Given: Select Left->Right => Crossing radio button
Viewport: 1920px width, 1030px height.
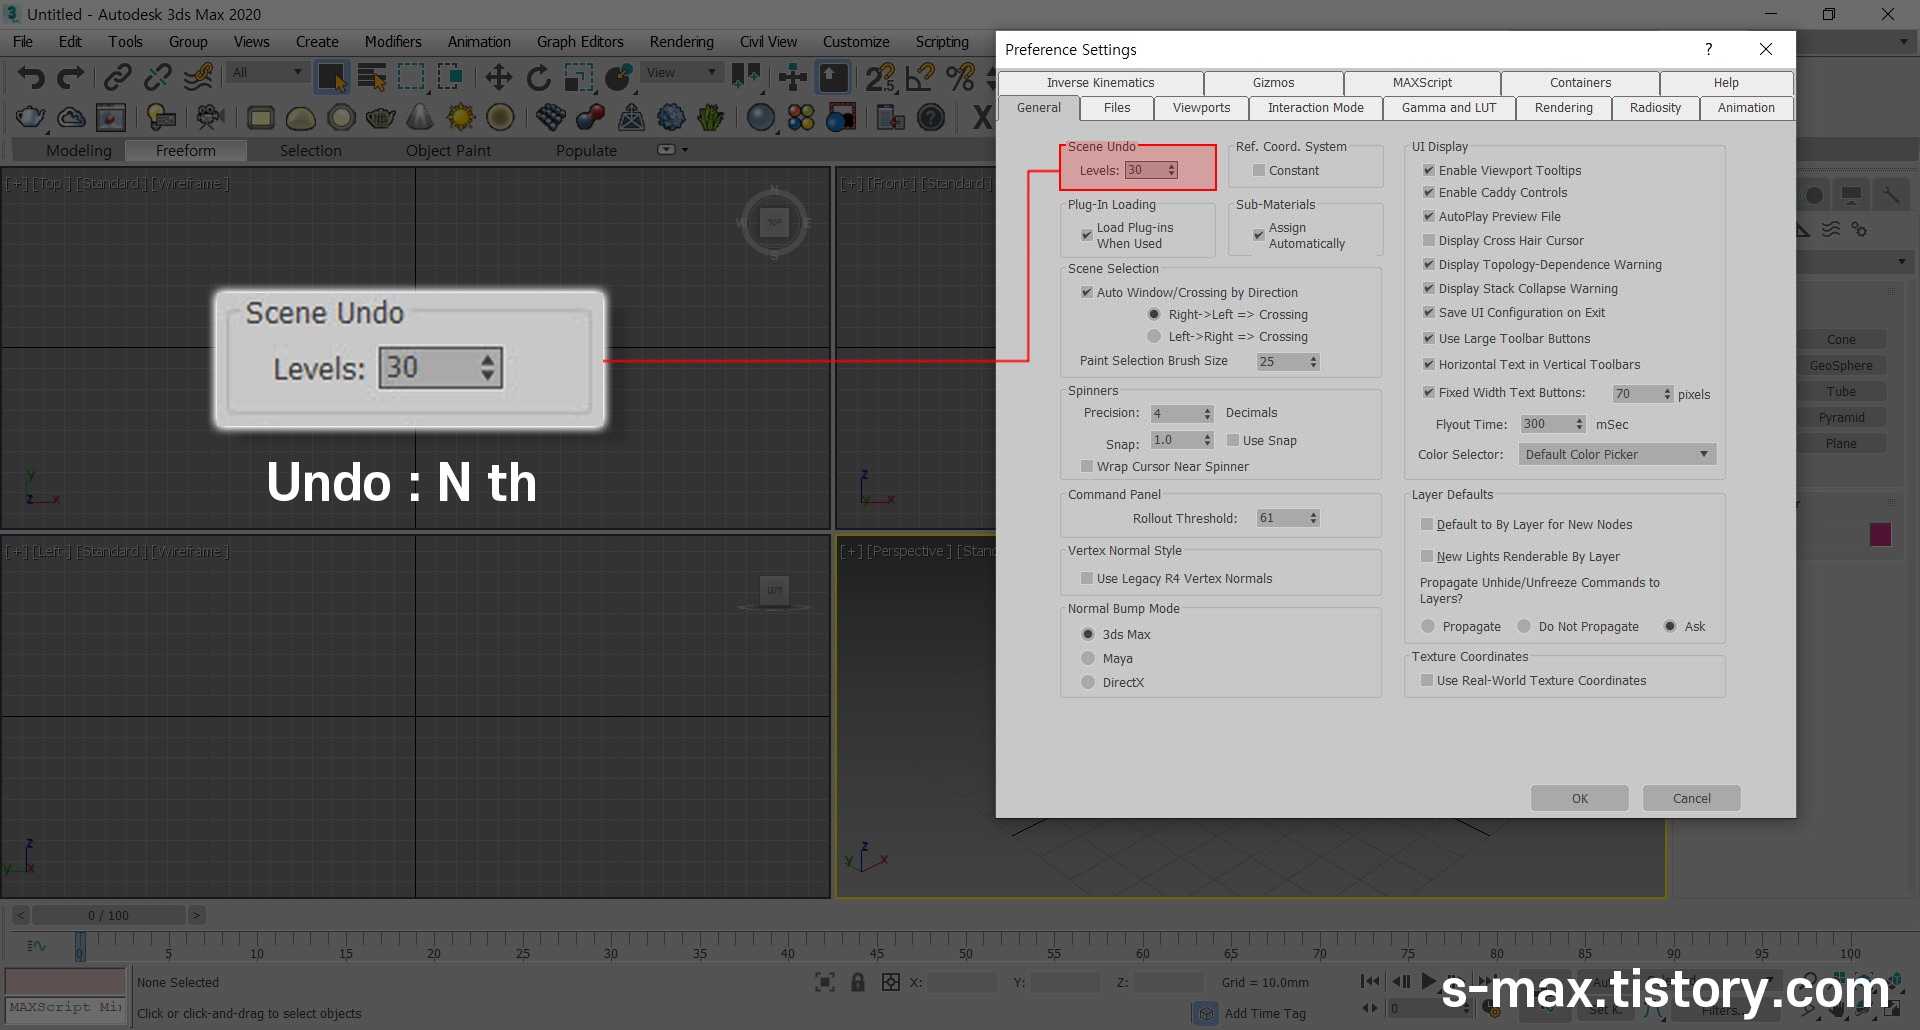Looking at the screenshot, I should 1154,336.
